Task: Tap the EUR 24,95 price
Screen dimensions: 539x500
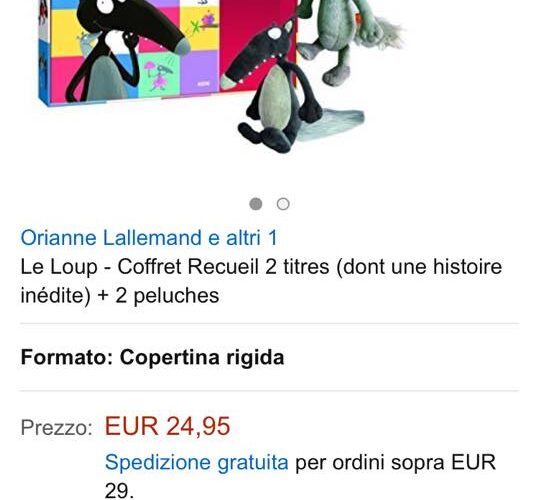Action: click(167, 426)
